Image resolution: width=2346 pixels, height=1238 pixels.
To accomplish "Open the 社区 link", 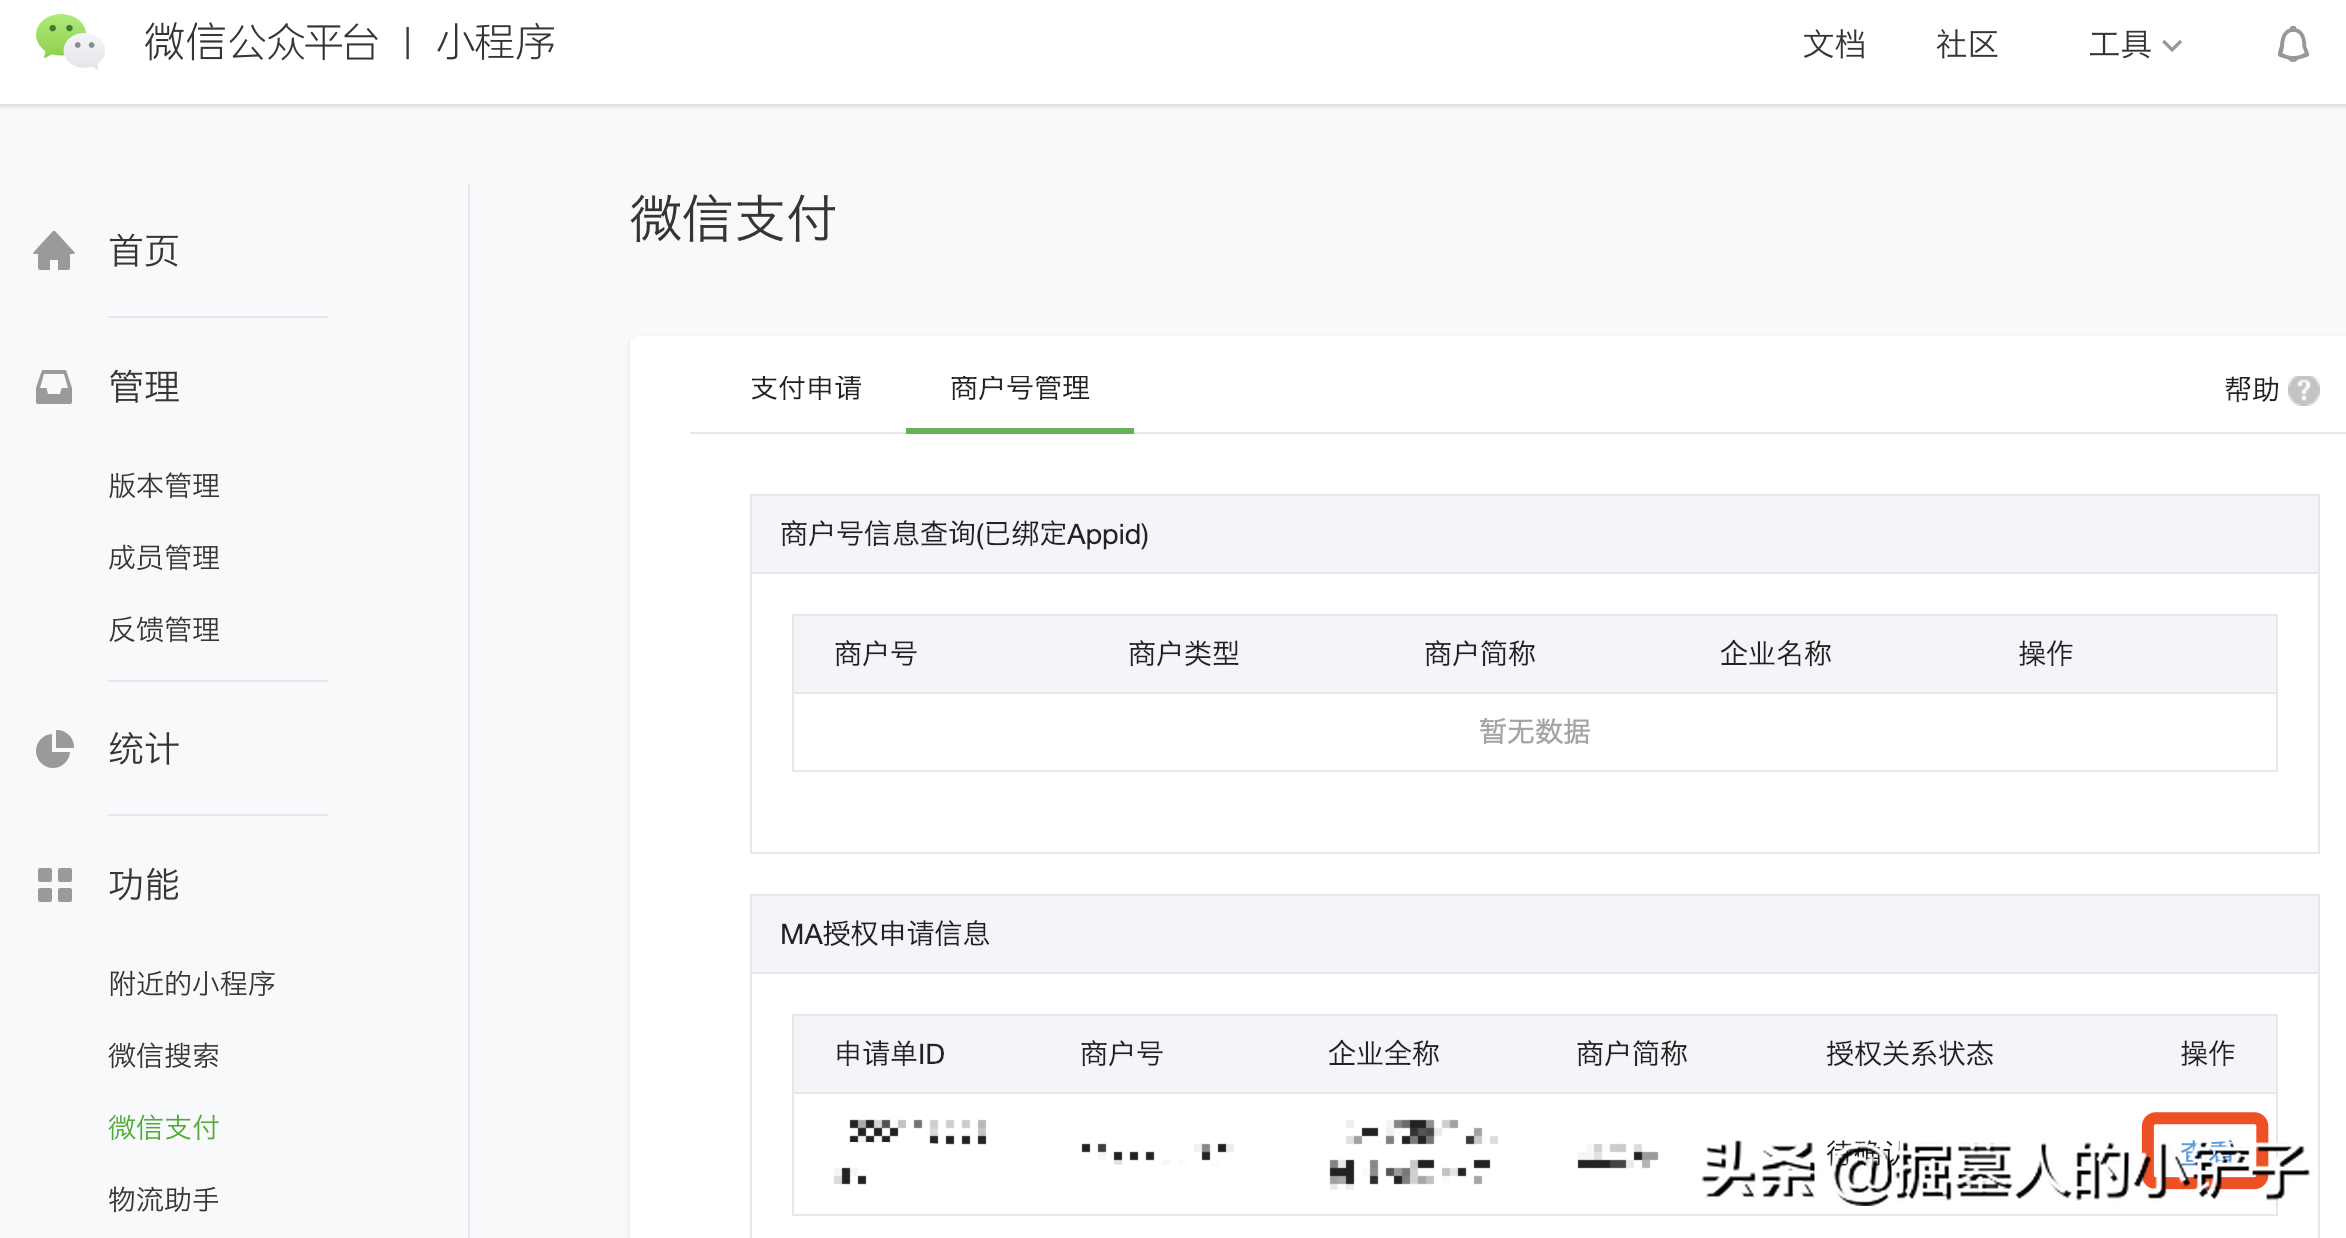I will 1966,45.
